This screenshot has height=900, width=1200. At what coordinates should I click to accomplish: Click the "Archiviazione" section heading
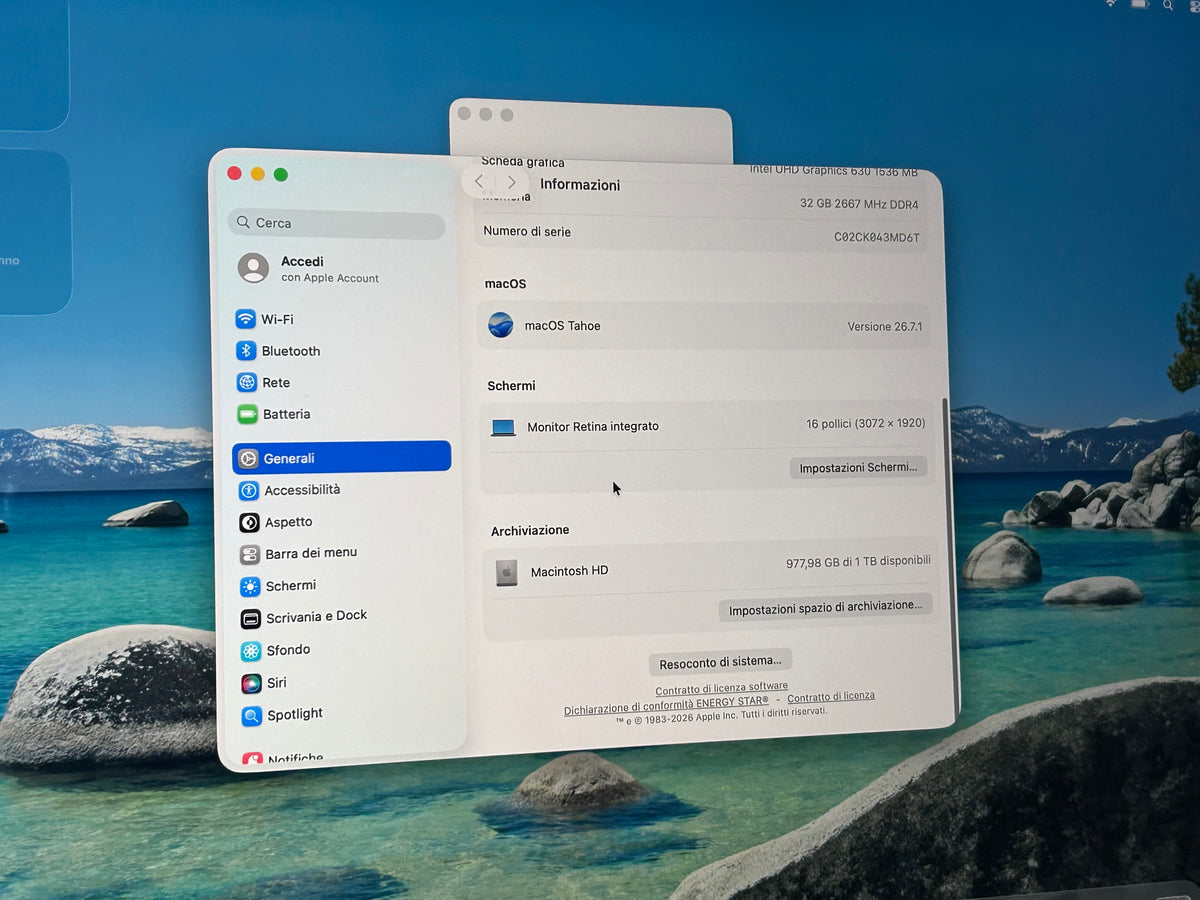point(530,531)
